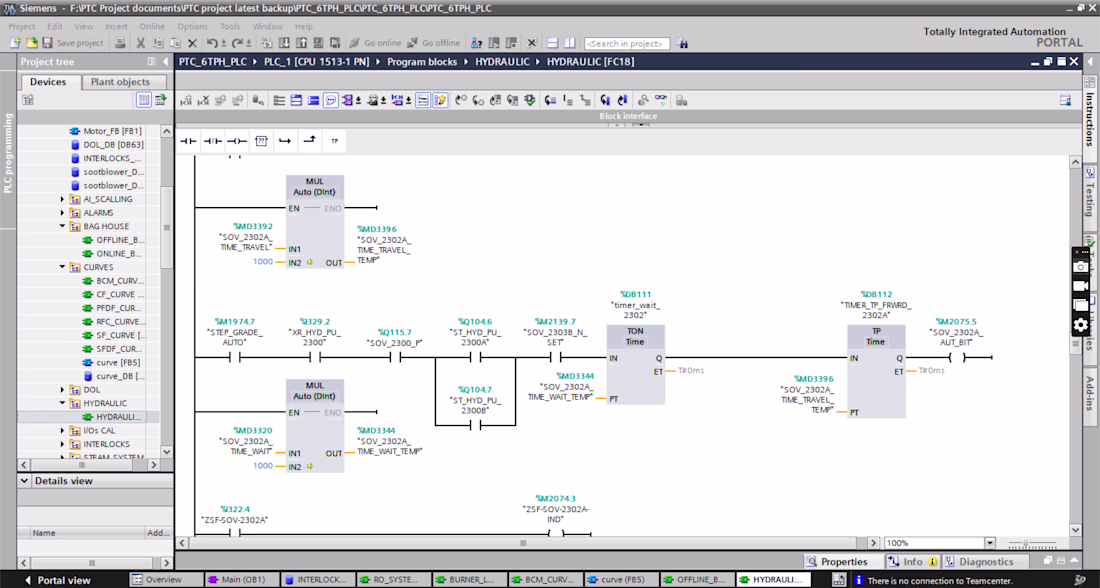This screenshot has width=1100, height=588.
Task: Click the Undo arrow icon
Action: point(213,44)
